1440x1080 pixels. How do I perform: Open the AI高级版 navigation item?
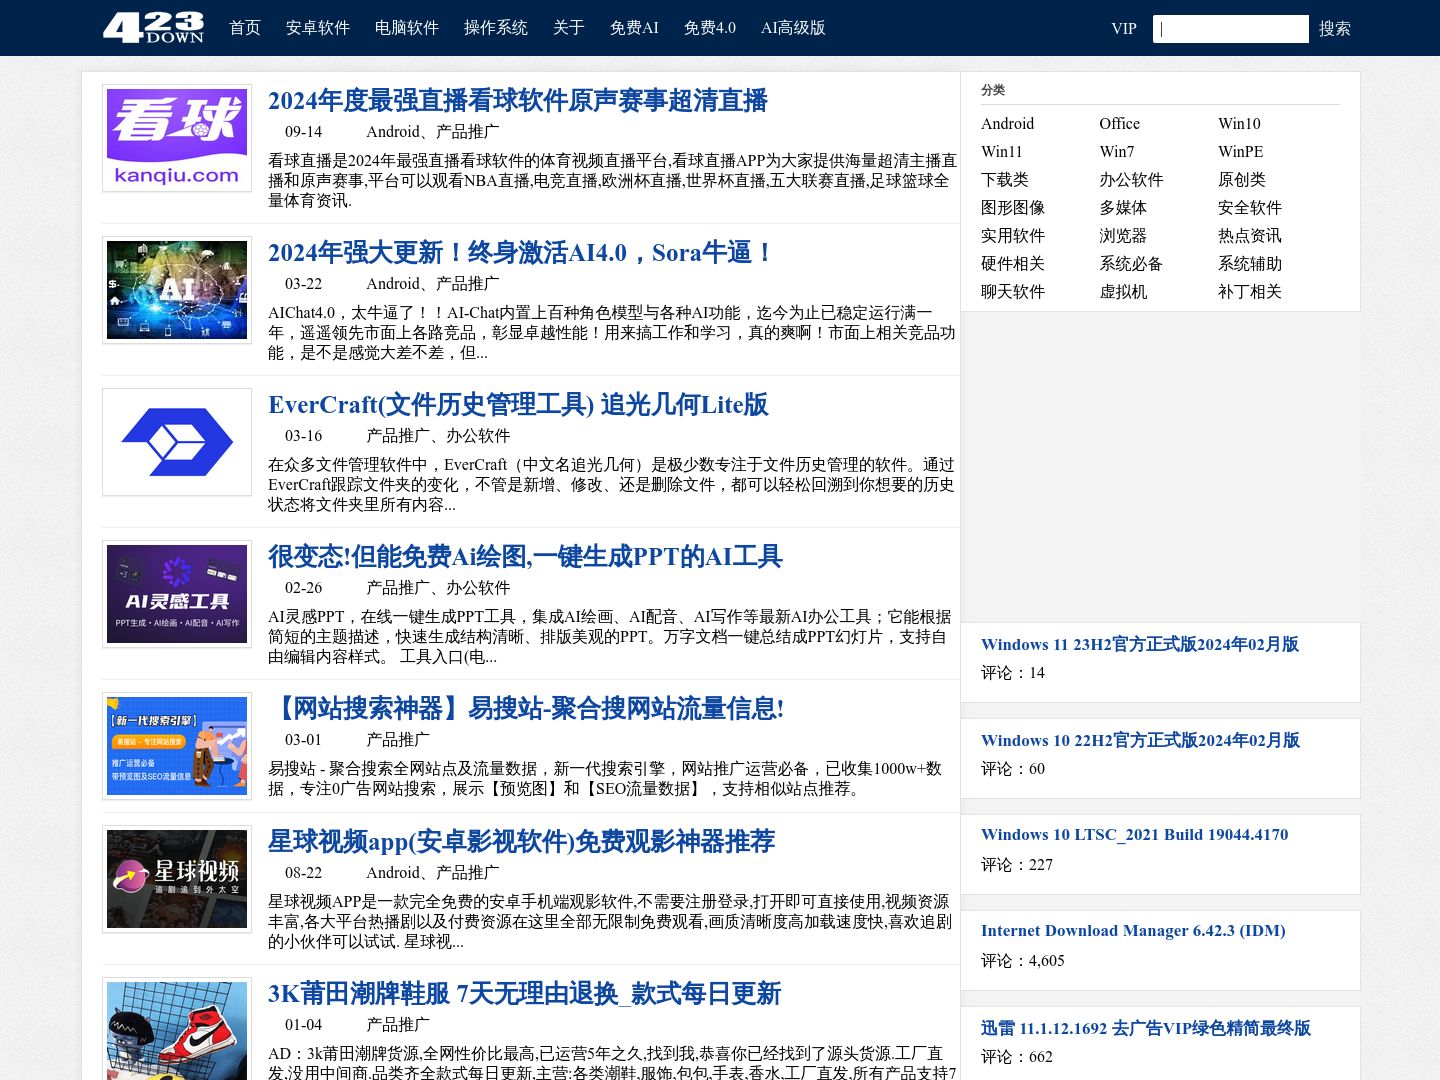tap(793, 28)
